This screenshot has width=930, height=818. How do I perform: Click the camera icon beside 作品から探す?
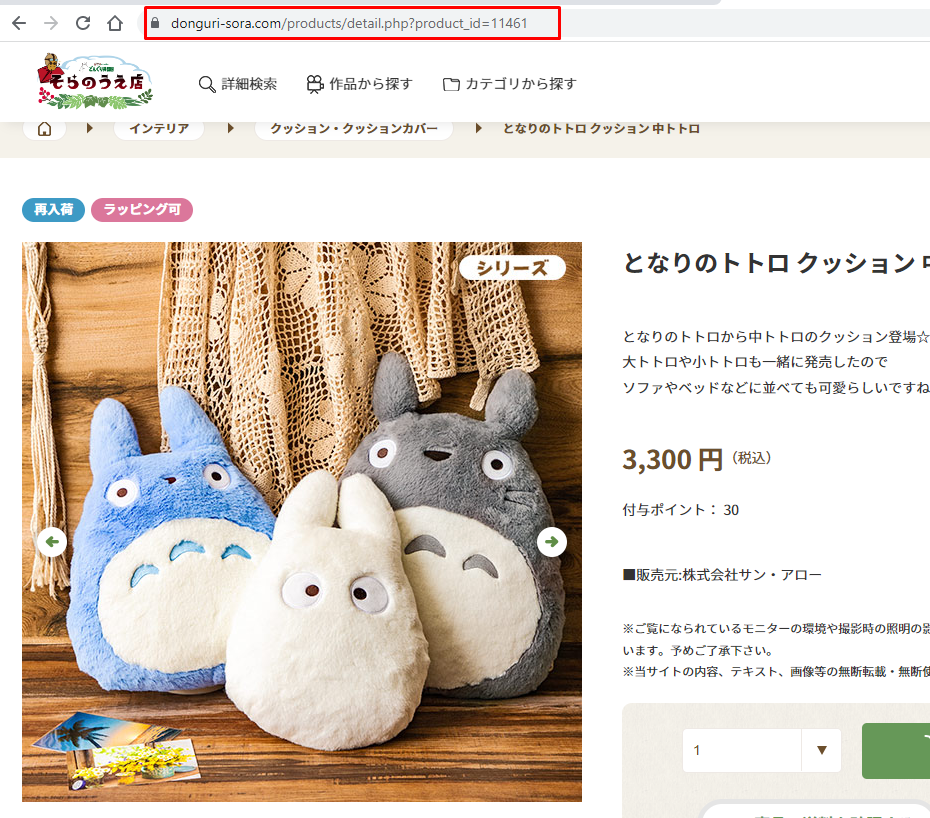(x=314, y=84)
